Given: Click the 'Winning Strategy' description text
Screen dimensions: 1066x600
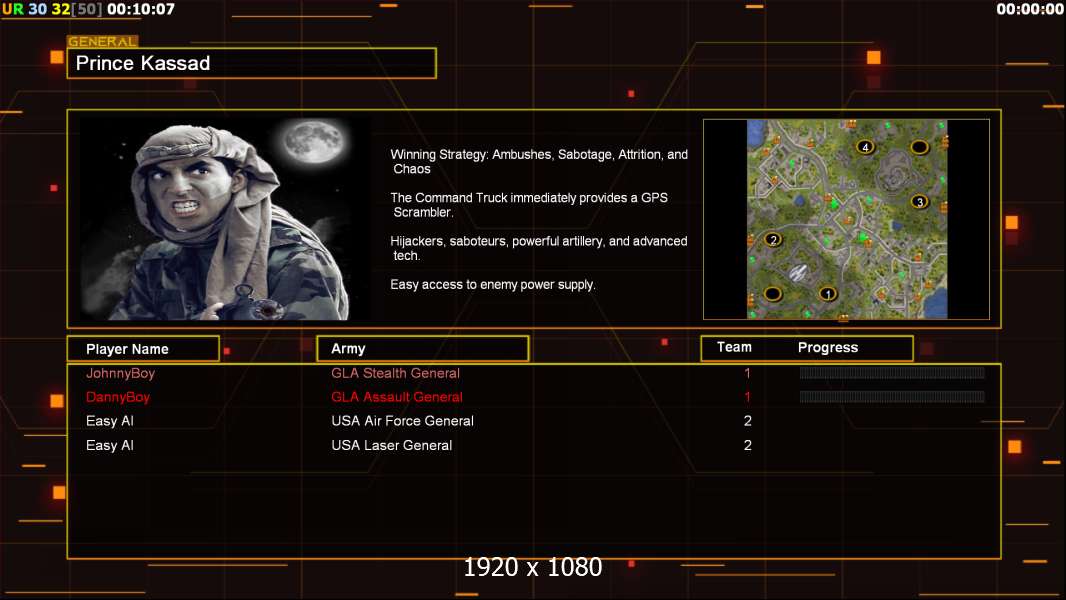Looking at the screenshot, I should coord(539,162).
